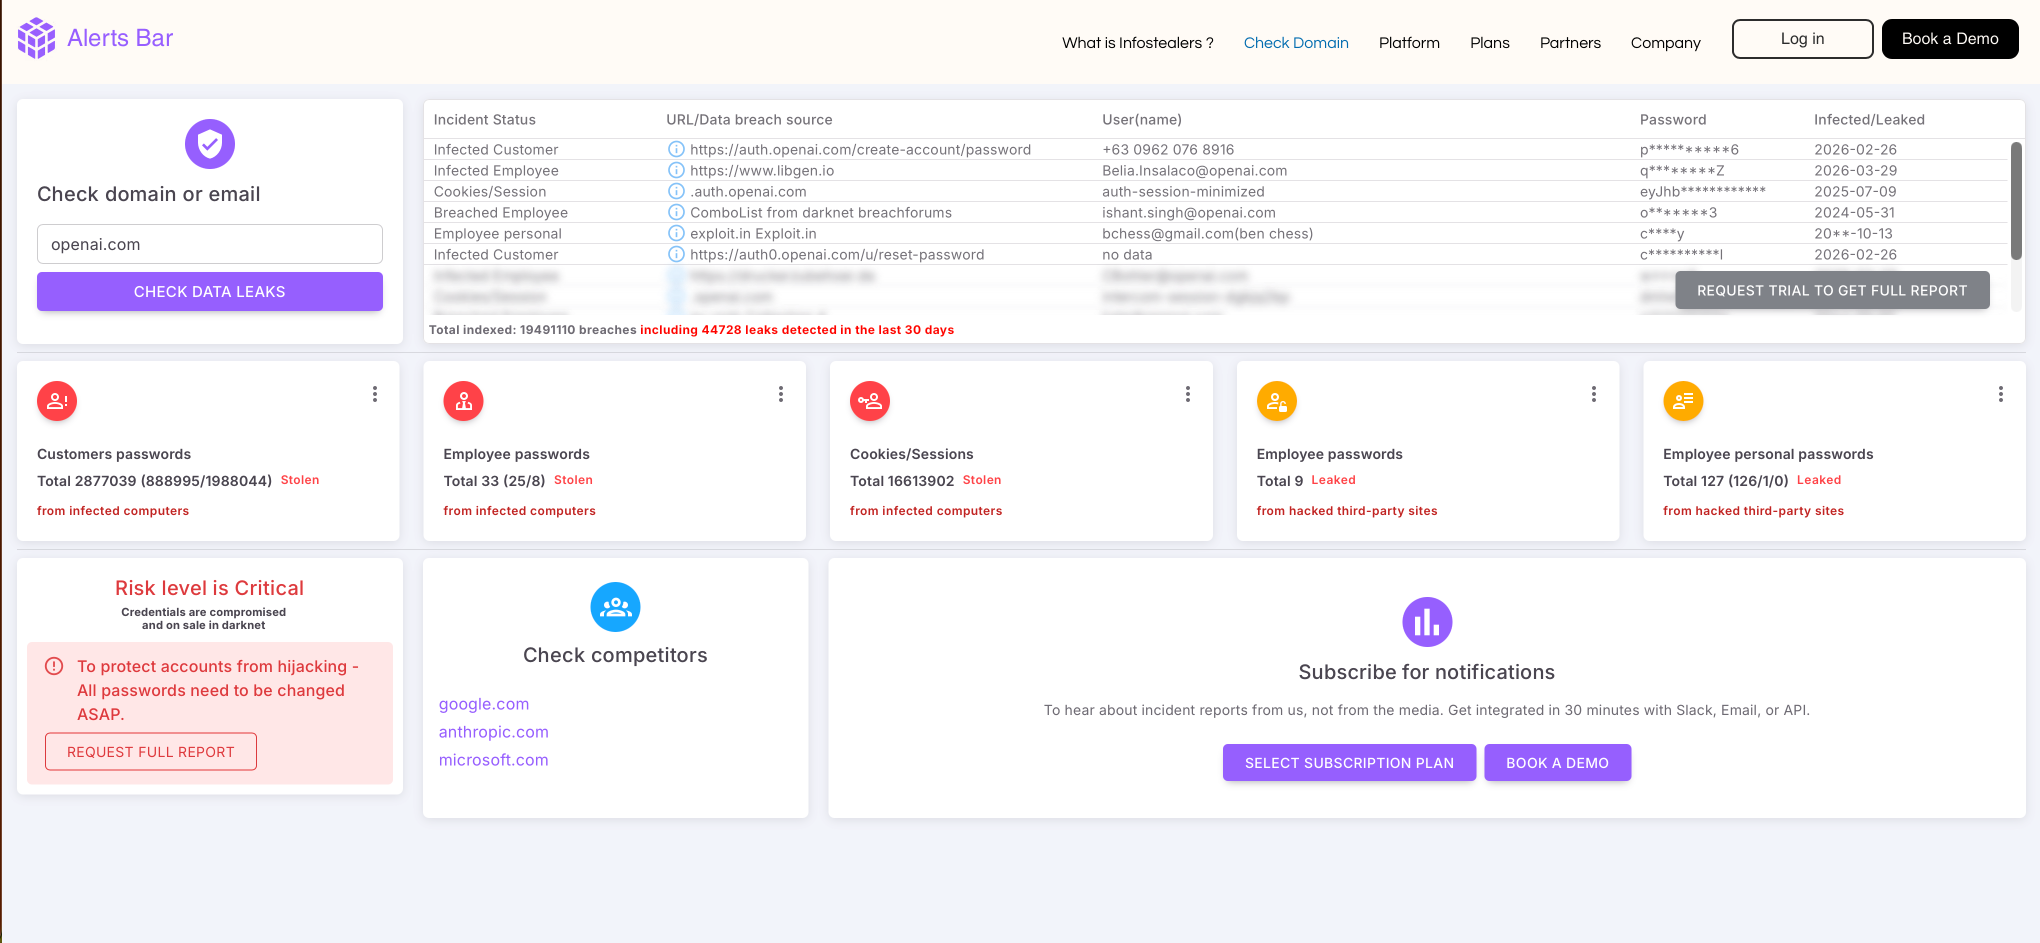Open info icon for auth.openai.com/create-account row
The height and width of the screenshot is (943, 2040).
tap(676, 149)
